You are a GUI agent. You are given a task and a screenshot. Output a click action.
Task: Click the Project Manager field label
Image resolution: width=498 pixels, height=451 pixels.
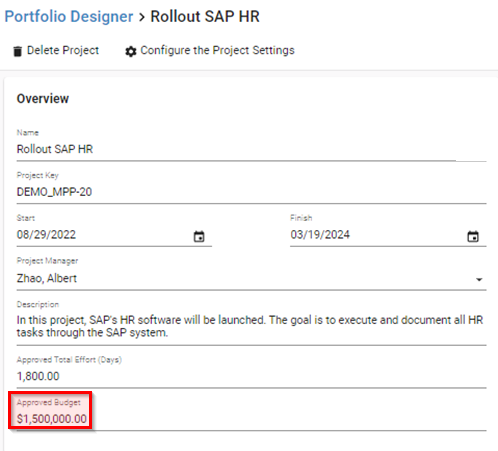[x=47, y=261]
